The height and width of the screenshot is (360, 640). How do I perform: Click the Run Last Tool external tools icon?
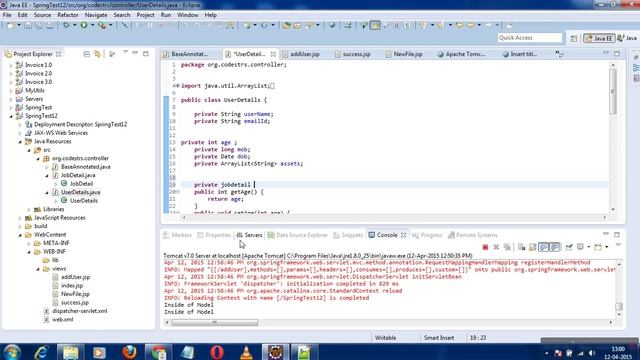point(102,25)
